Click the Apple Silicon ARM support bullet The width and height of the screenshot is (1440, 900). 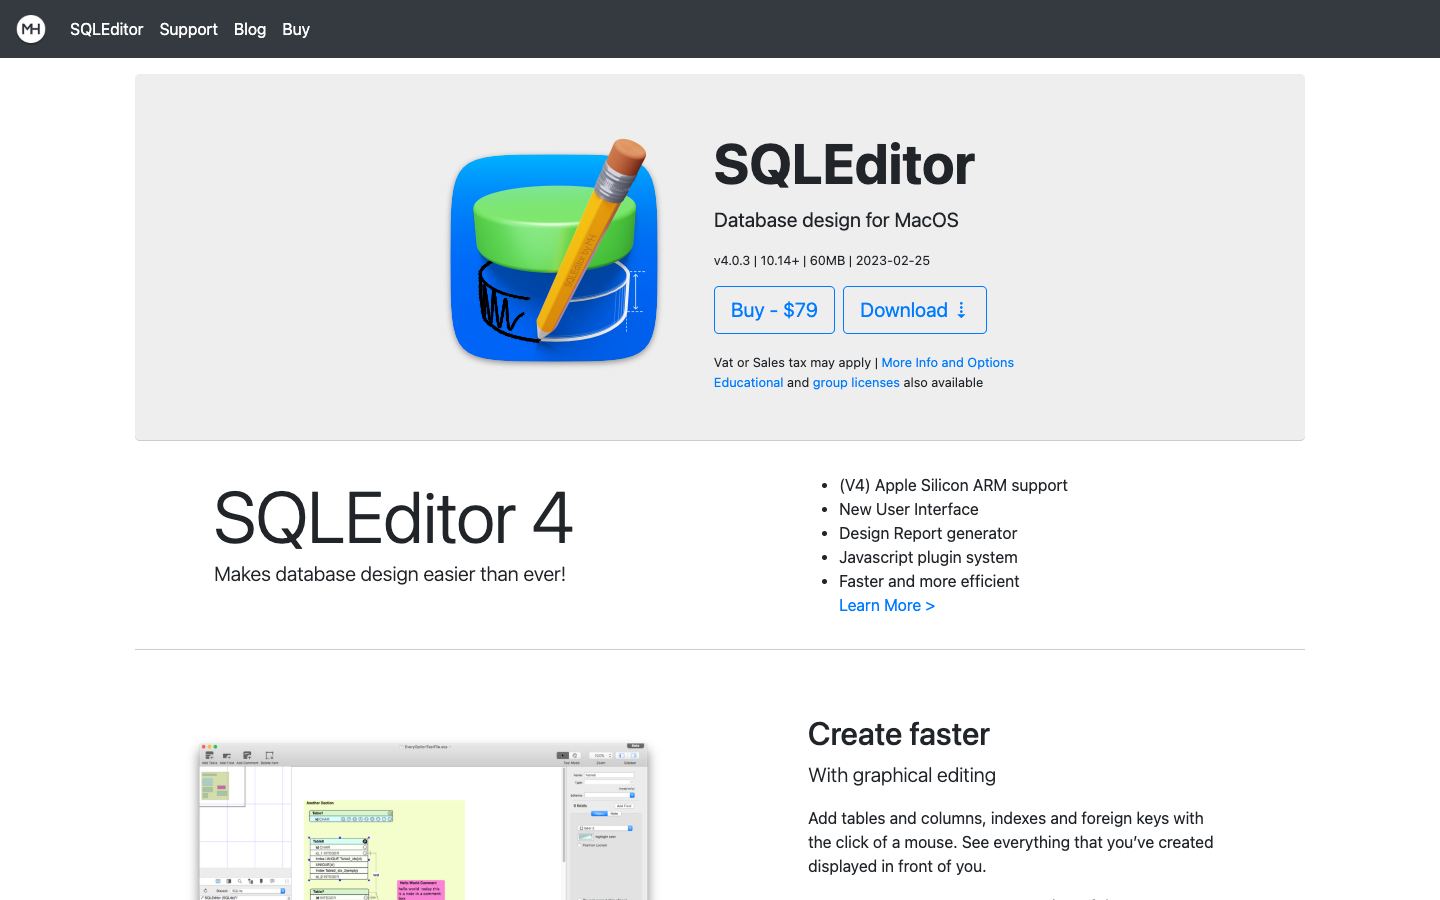tap(953, 485)
